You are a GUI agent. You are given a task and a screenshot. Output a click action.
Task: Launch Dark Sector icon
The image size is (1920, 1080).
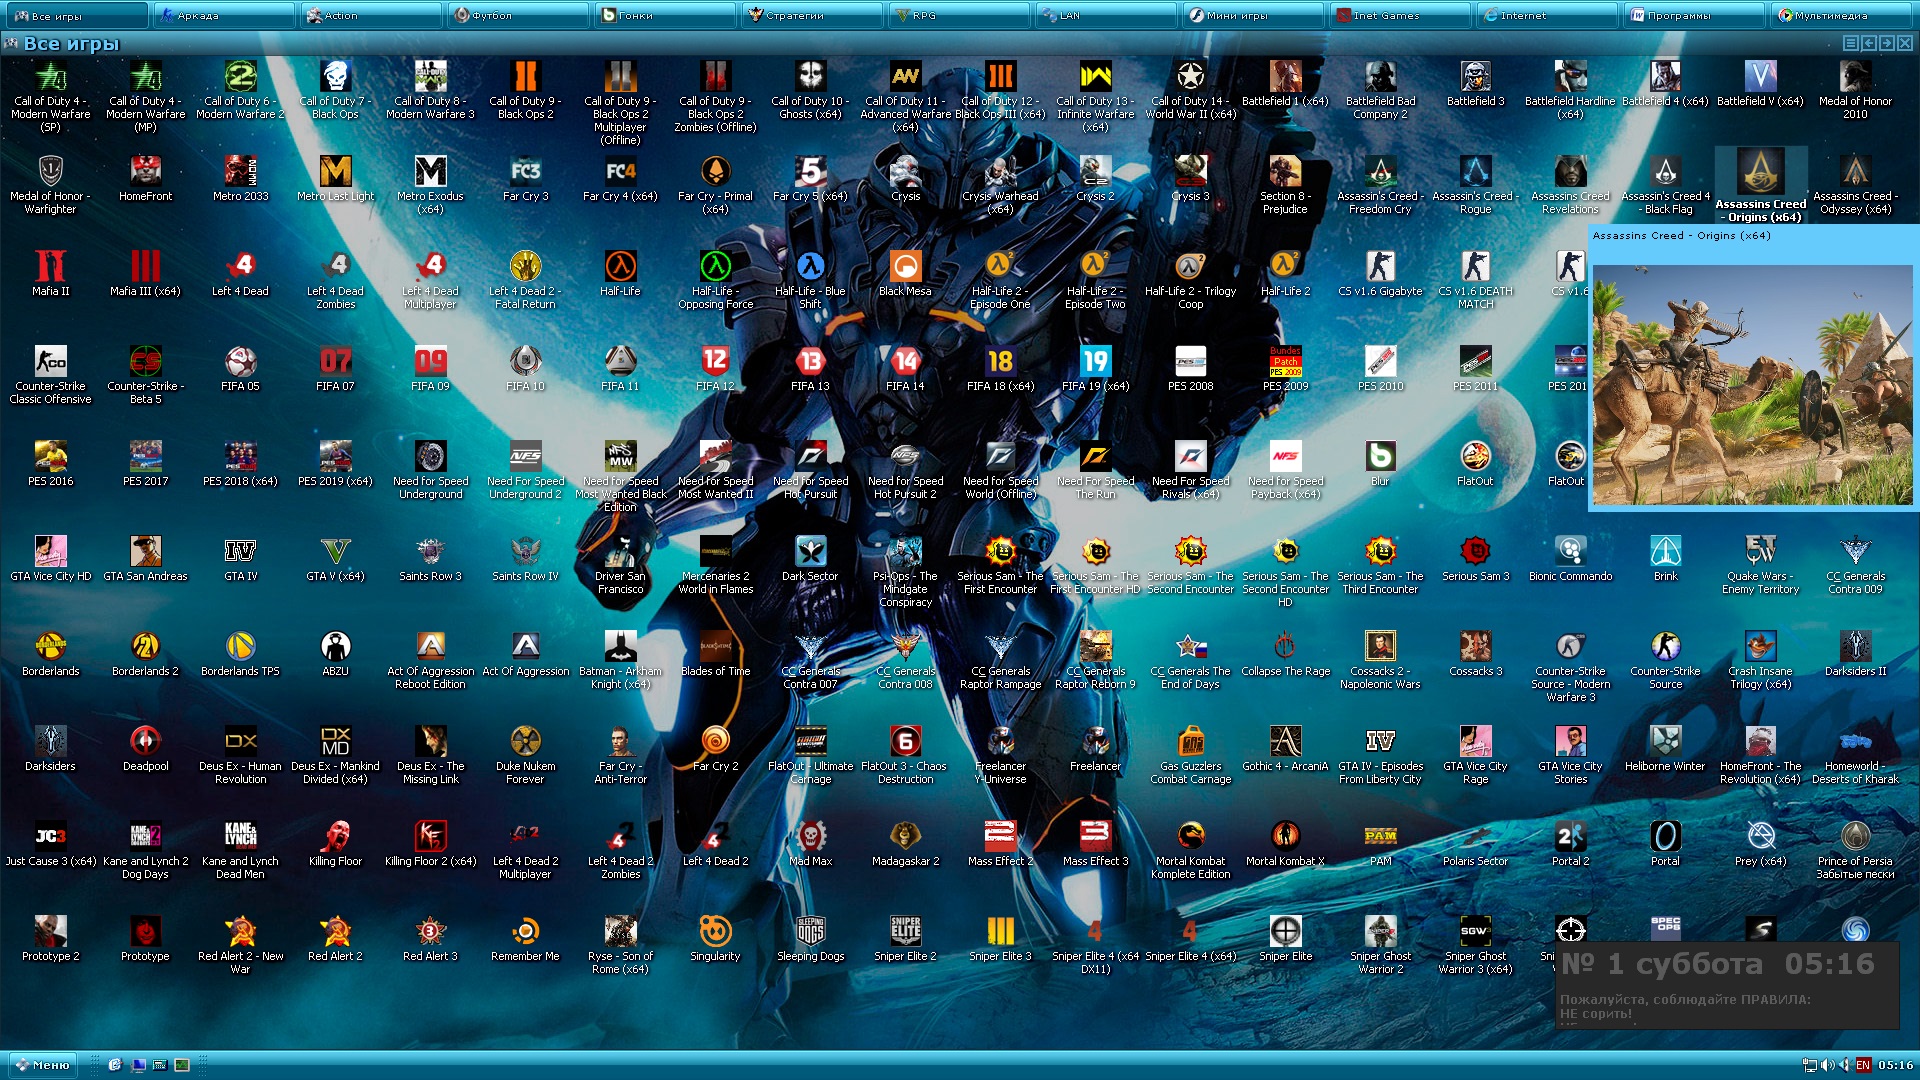[x=810, y=559]
